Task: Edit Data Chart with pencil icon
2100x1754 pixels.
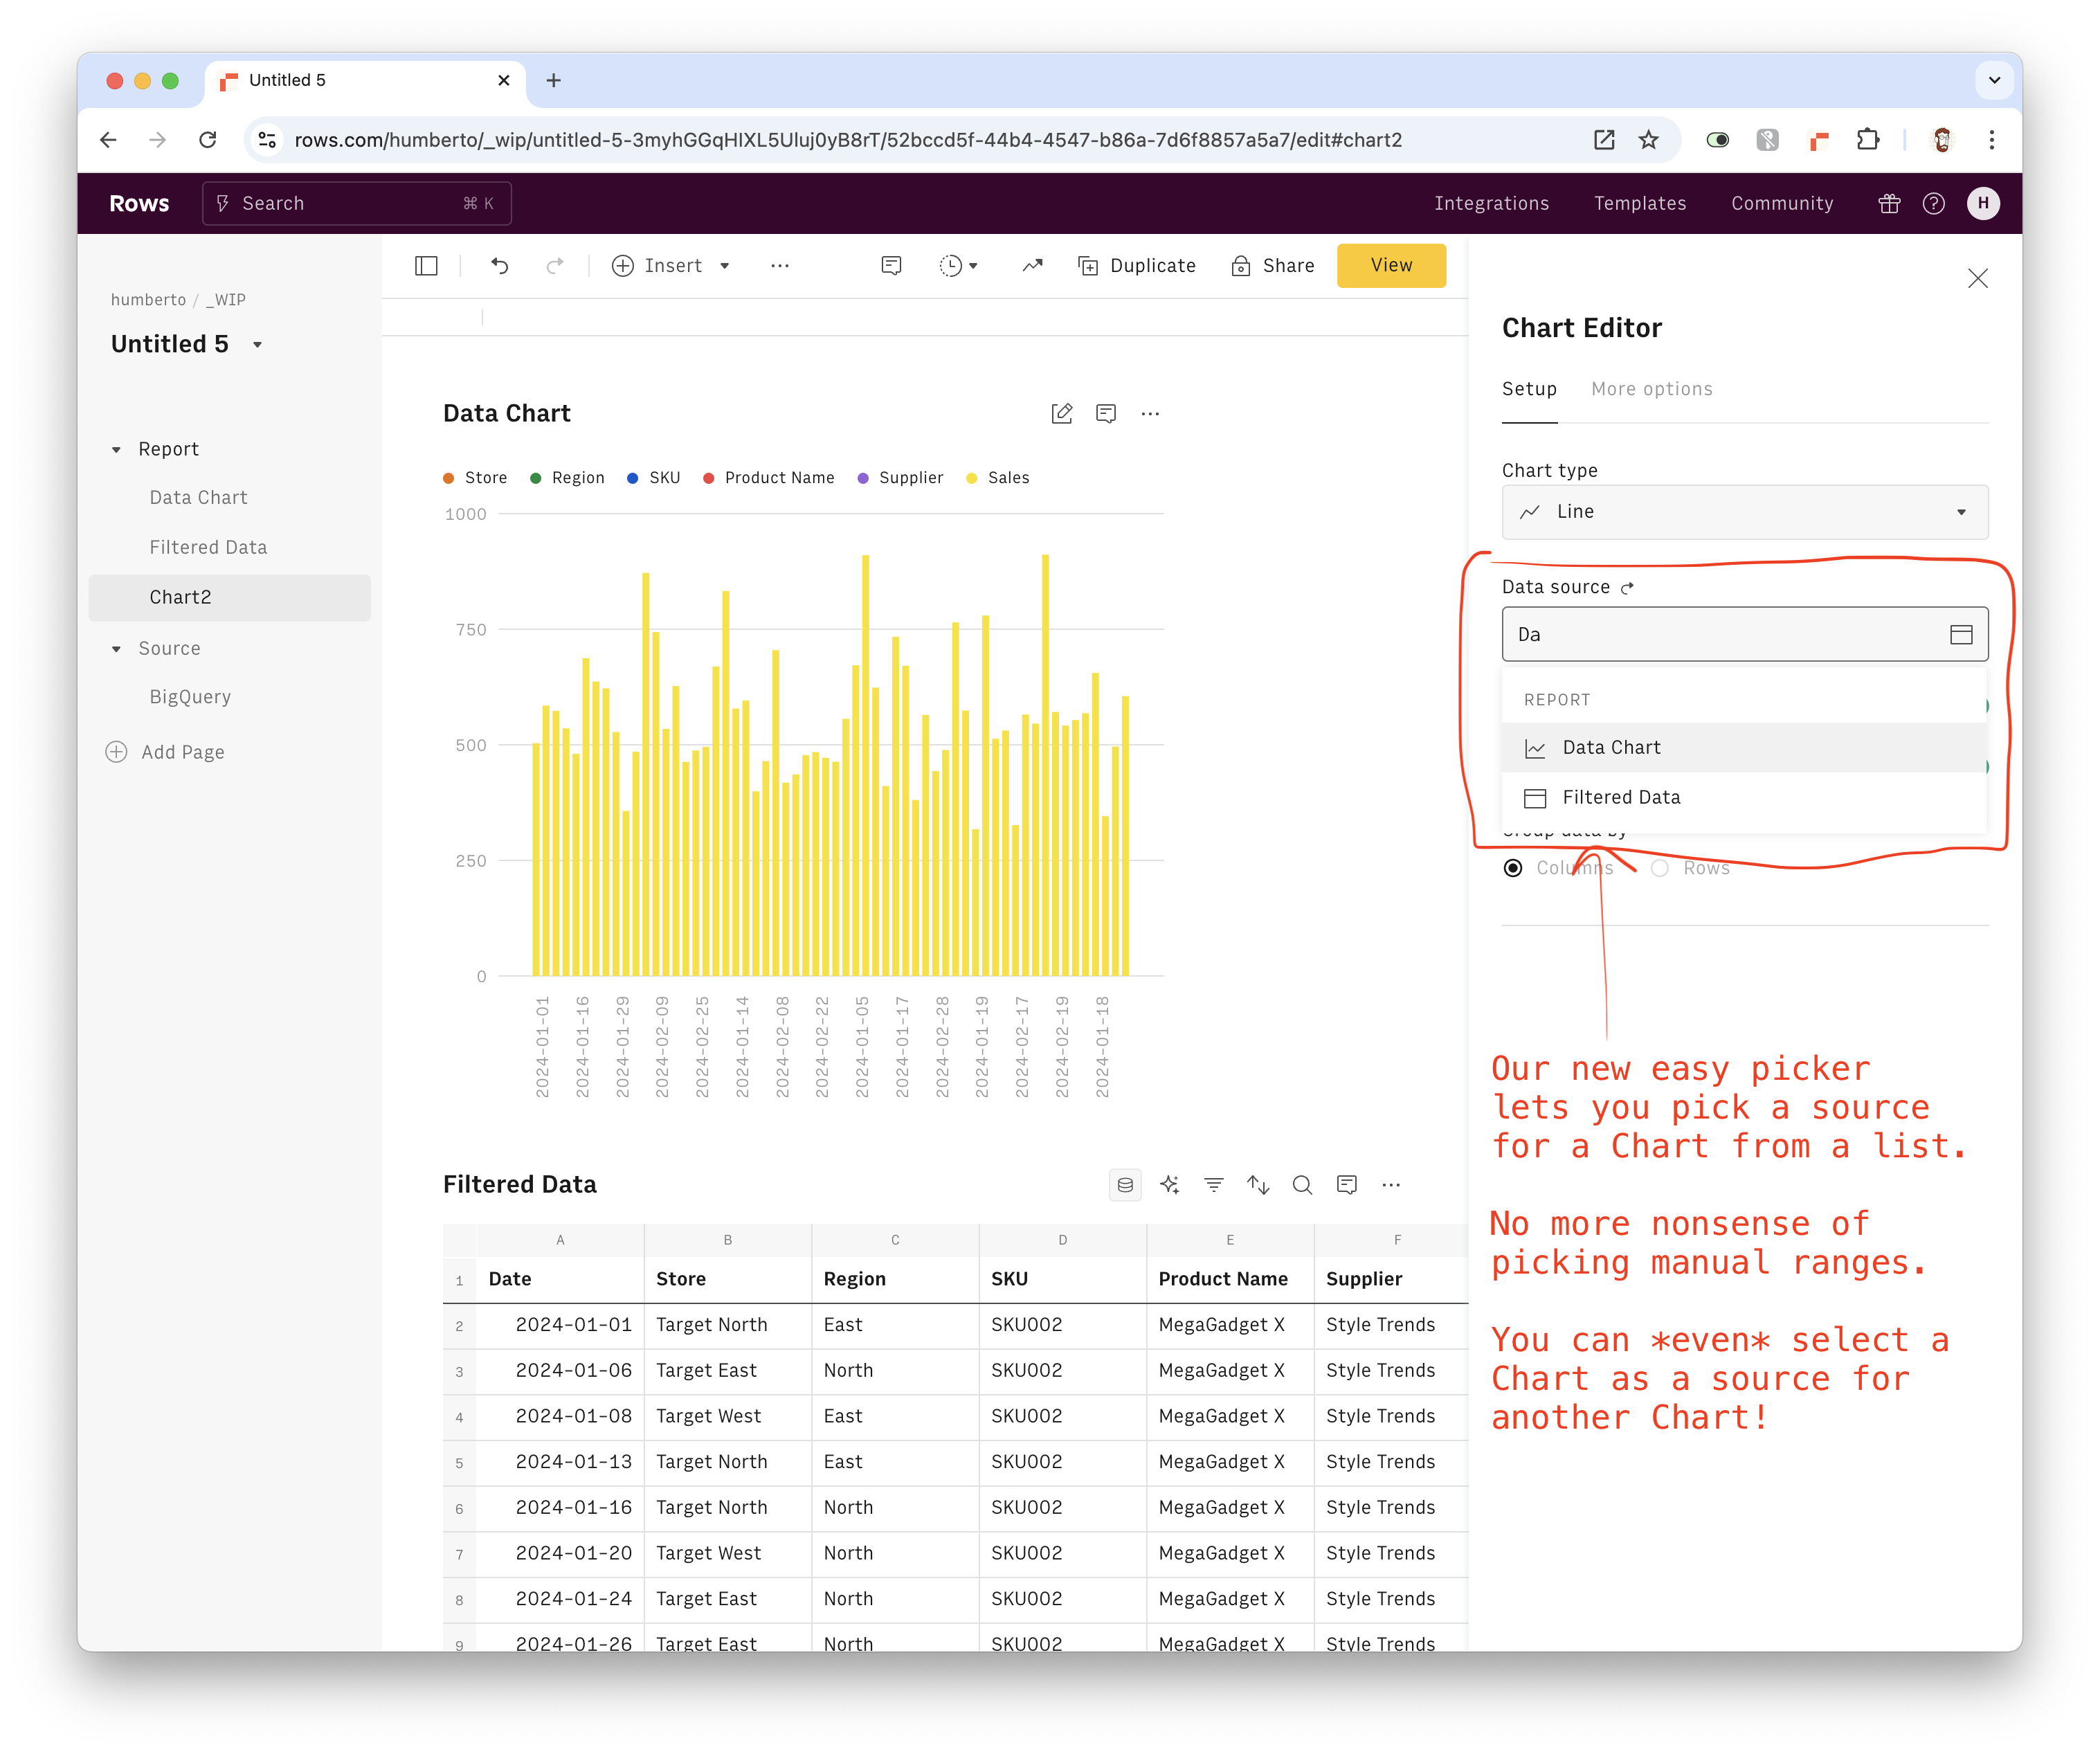Action: coord(1062,413)
